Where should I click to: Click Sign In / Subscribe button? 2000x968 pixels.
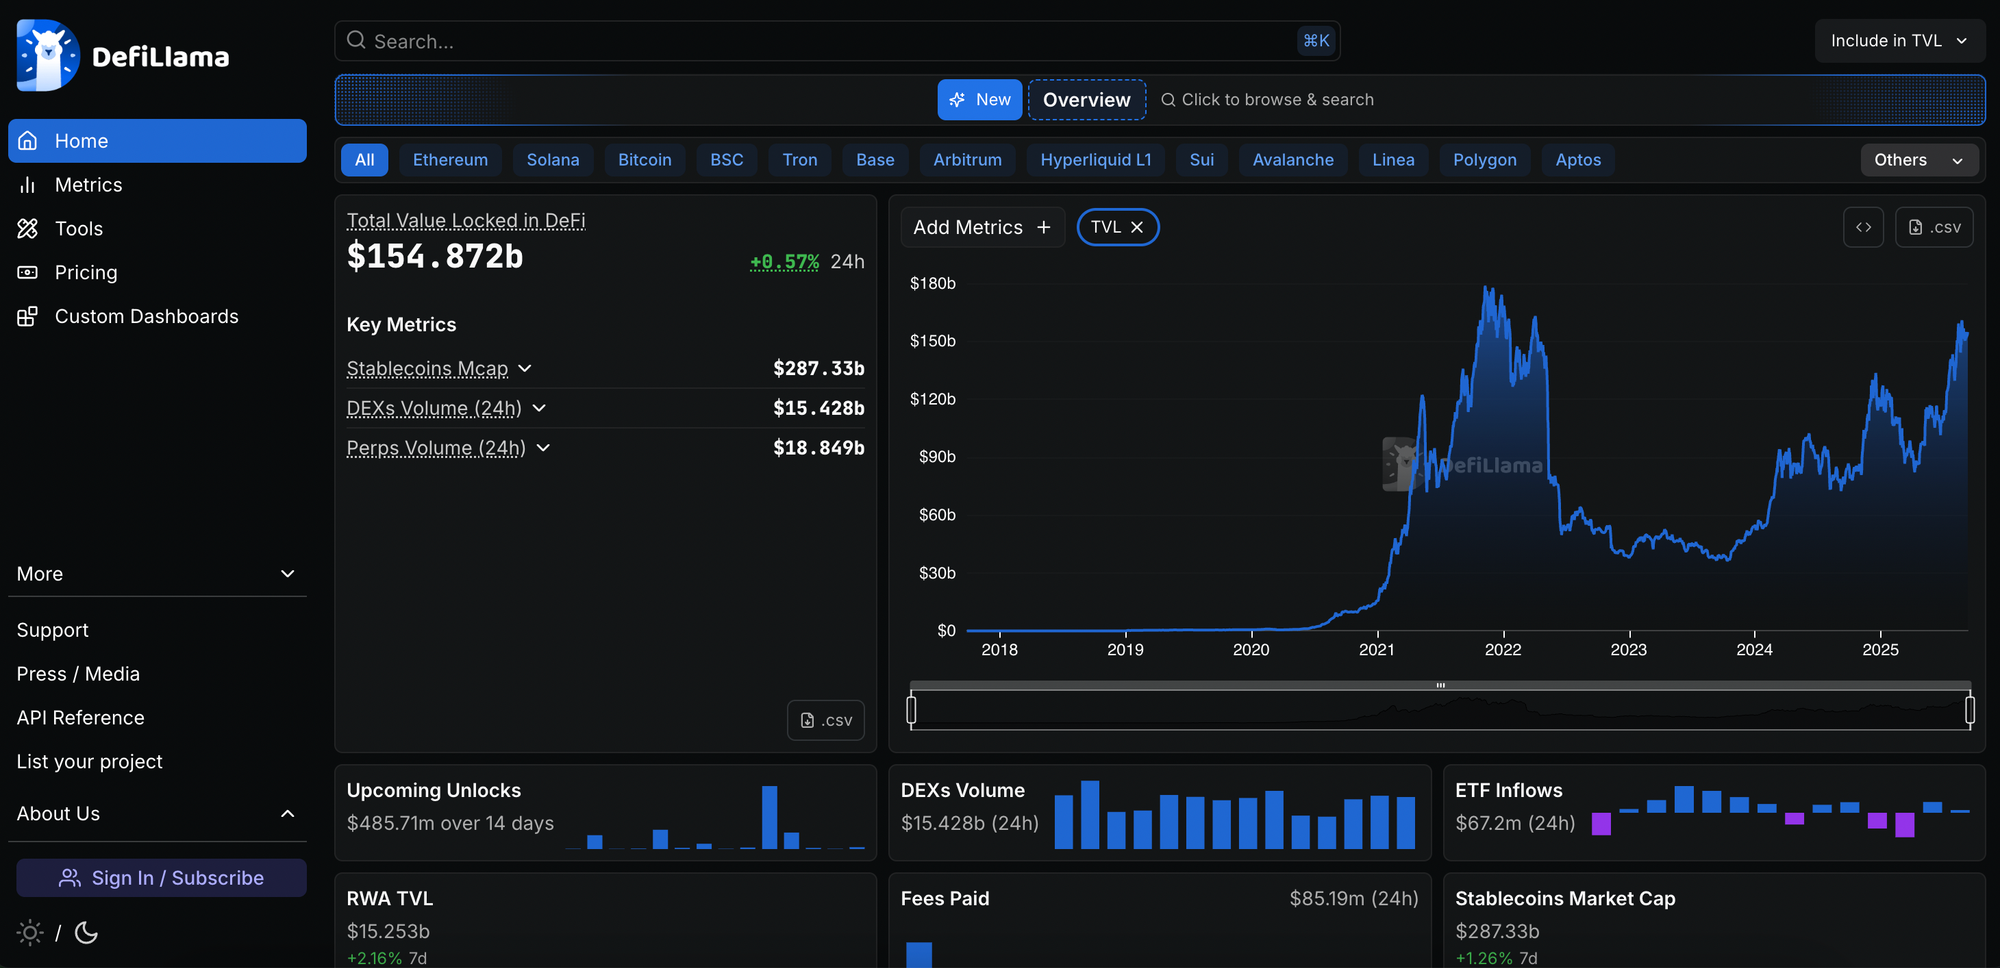pyautogui.click(x=161, y=878)
